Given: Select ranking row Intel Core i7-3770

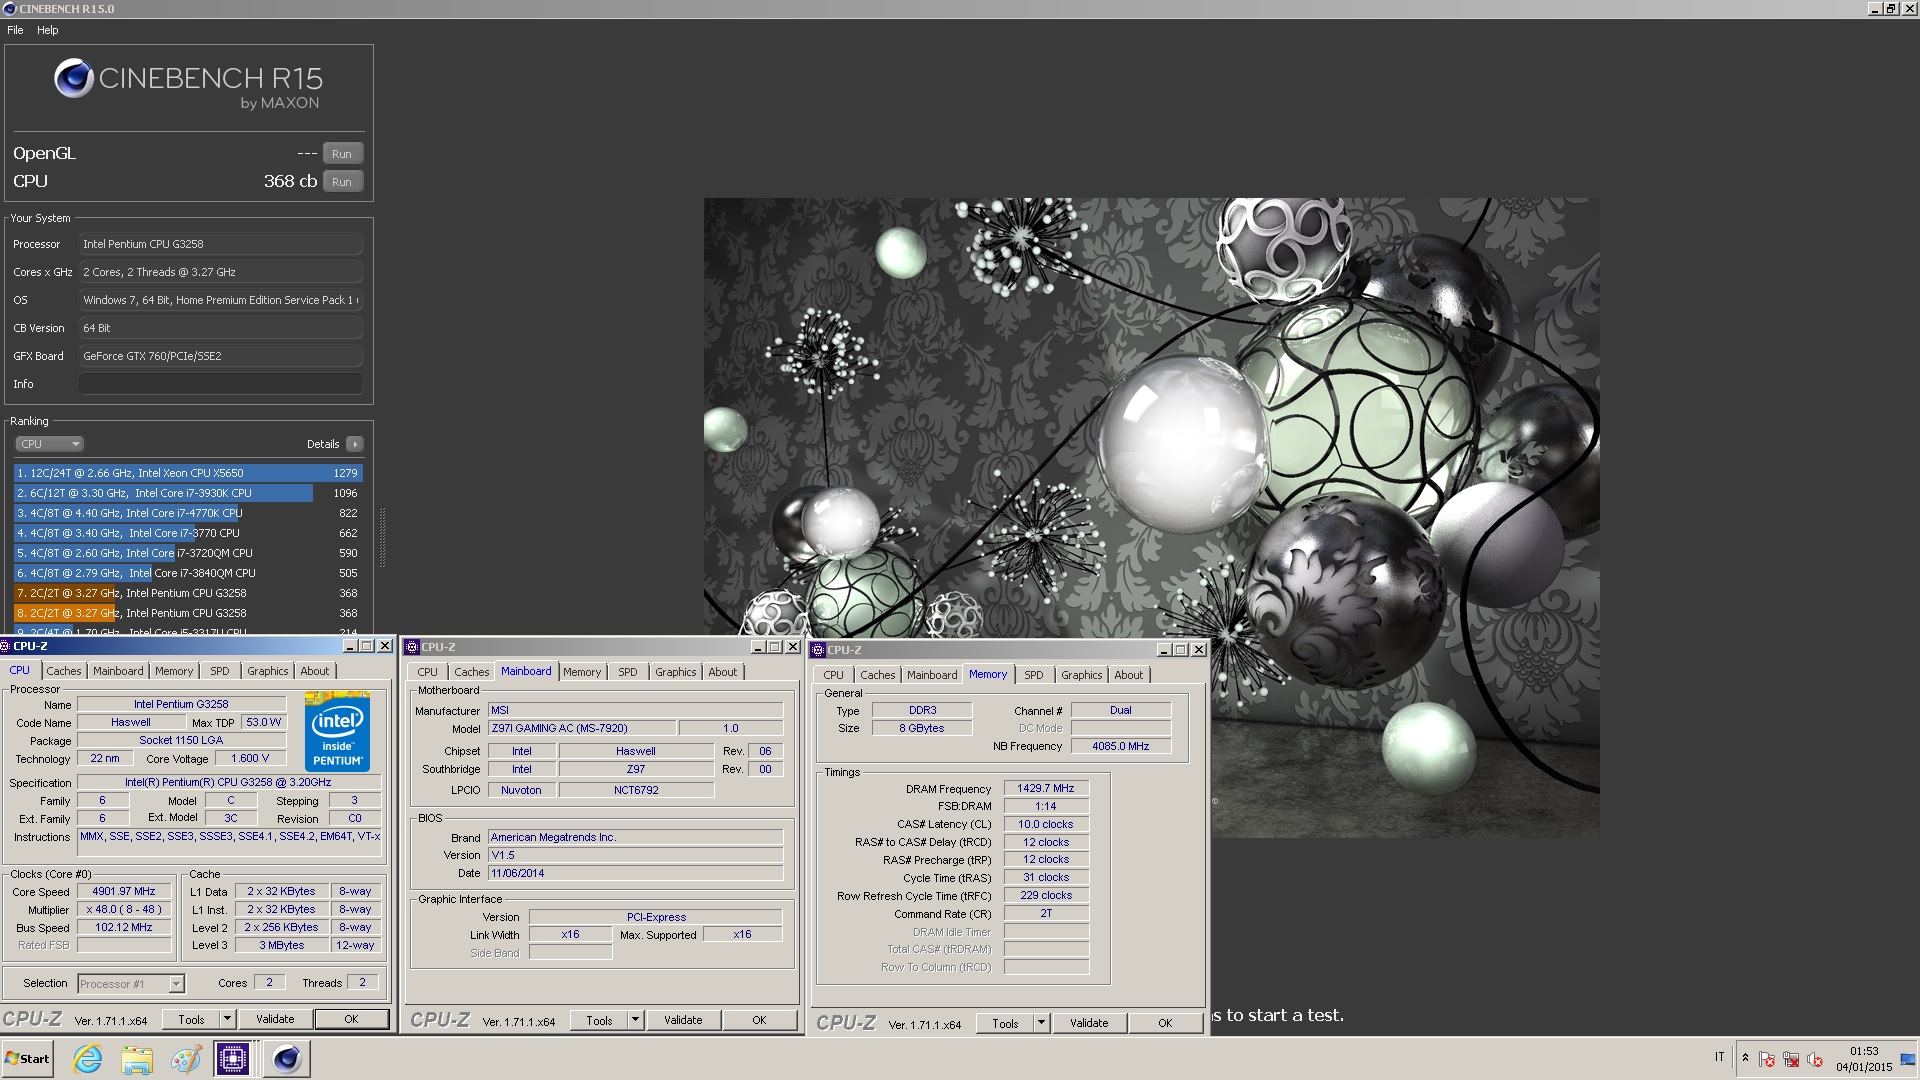Looking at the screenshot, I should pos(188,533).
